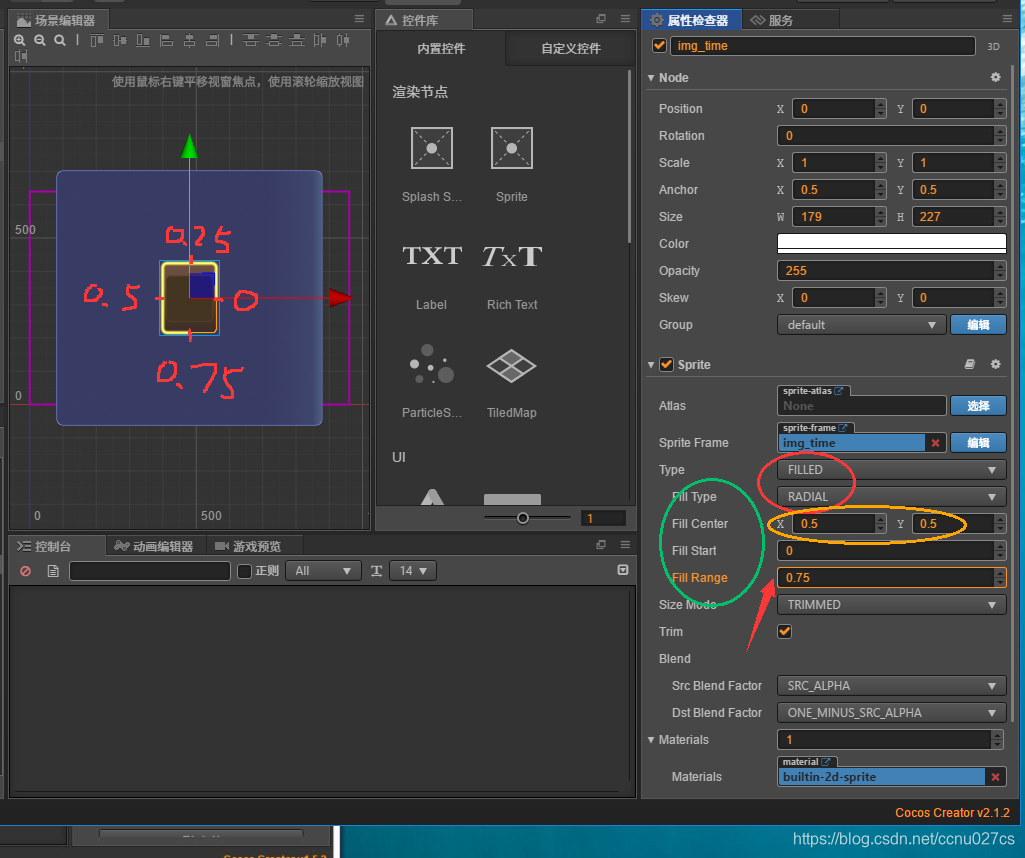Align selected nodes to top edge
The height and width of the screenshot is (858, 1025).
[97, 41]
